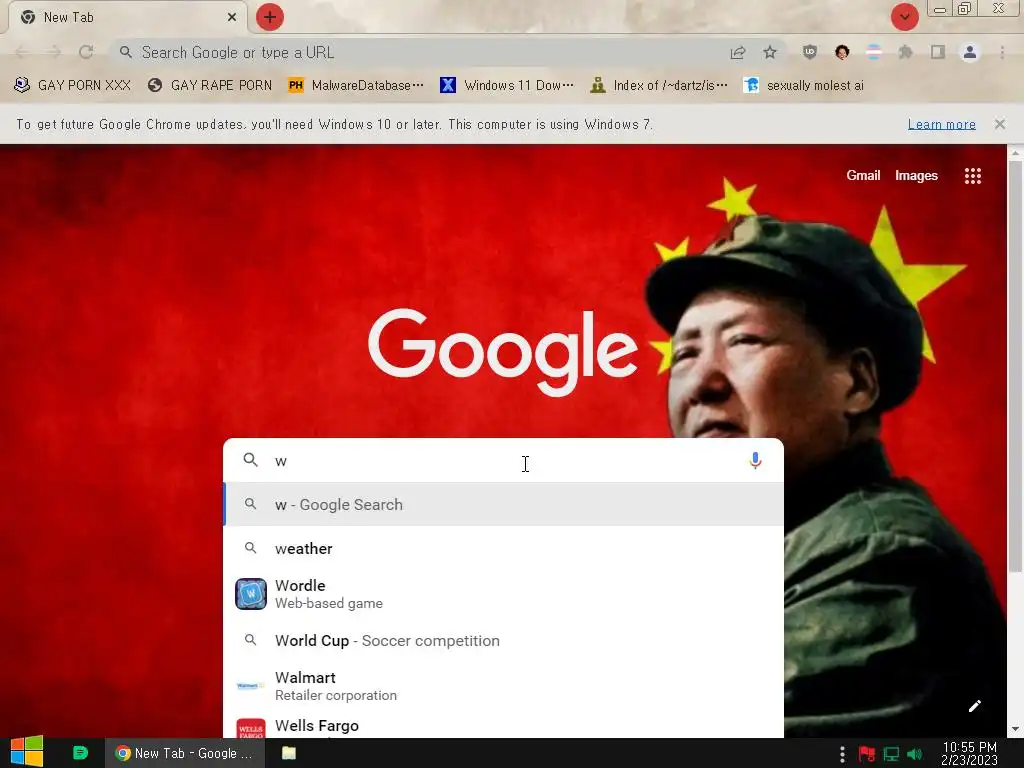Open the Windows Start menu
Screen dimensions: 1024x768
coord(27,752)
